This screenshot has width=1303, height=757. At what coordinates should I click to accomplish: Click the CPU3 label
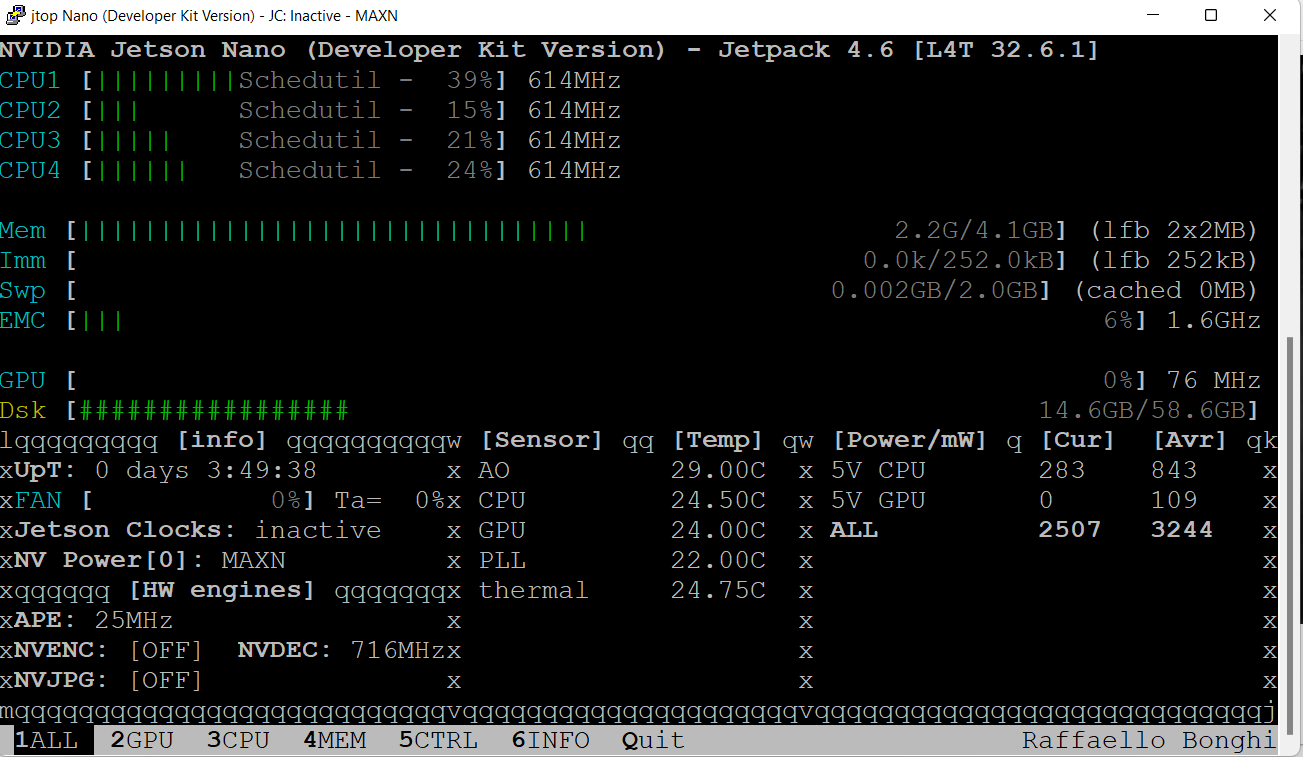pyautogui.click(x=30, y=141)
